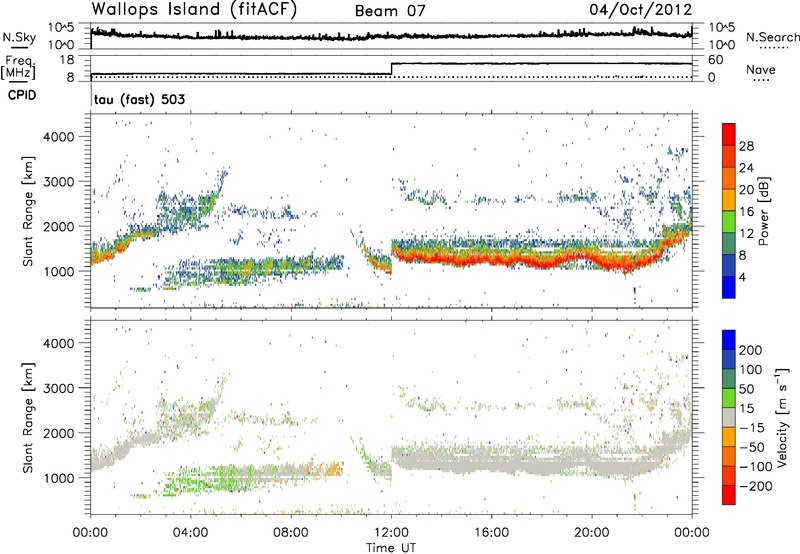Click the 'Power [dB]' color bar label
Screen dimensions: 800x554
point(763,211)
